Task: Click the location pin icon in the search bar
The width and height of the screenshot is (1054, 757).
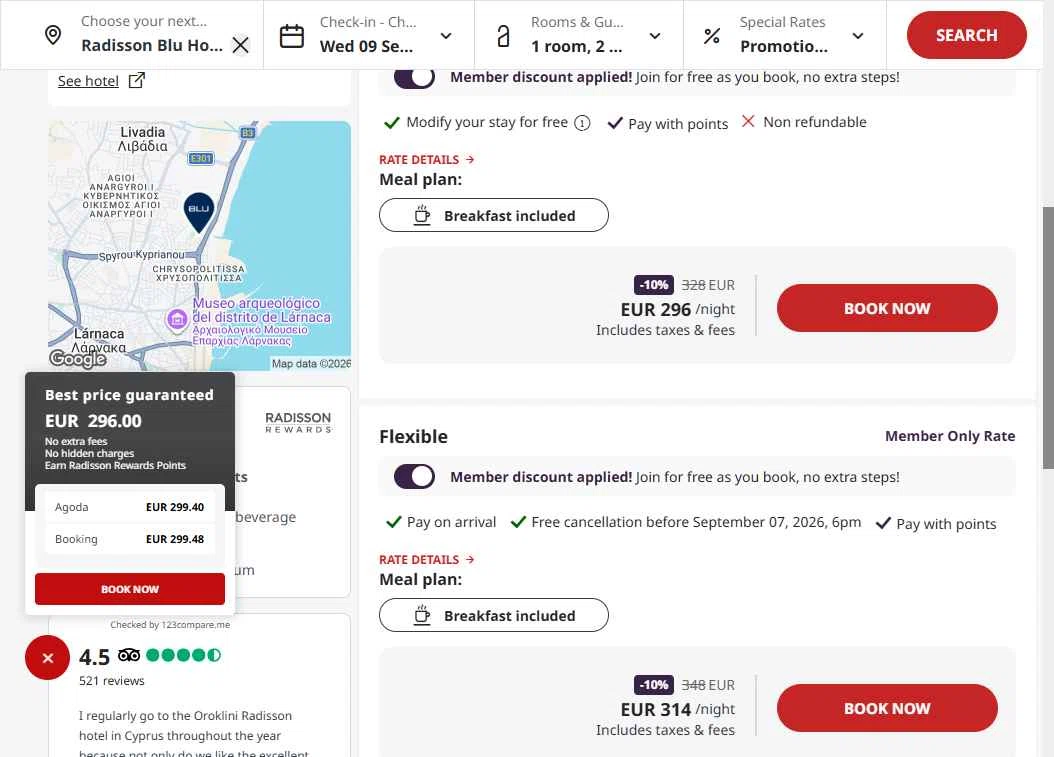Action: point(52,35)
